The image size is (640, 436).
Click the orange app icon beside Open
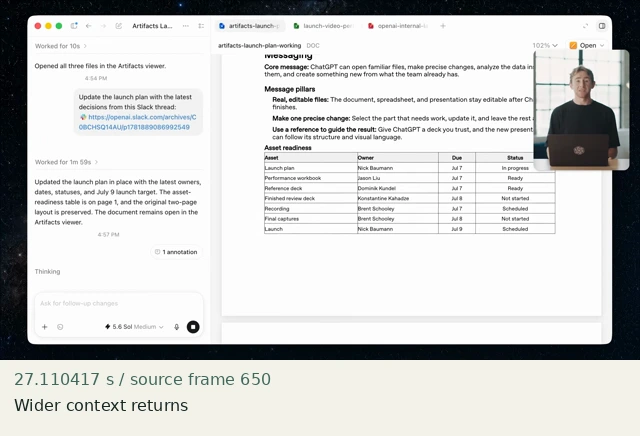tap(573, 45)
